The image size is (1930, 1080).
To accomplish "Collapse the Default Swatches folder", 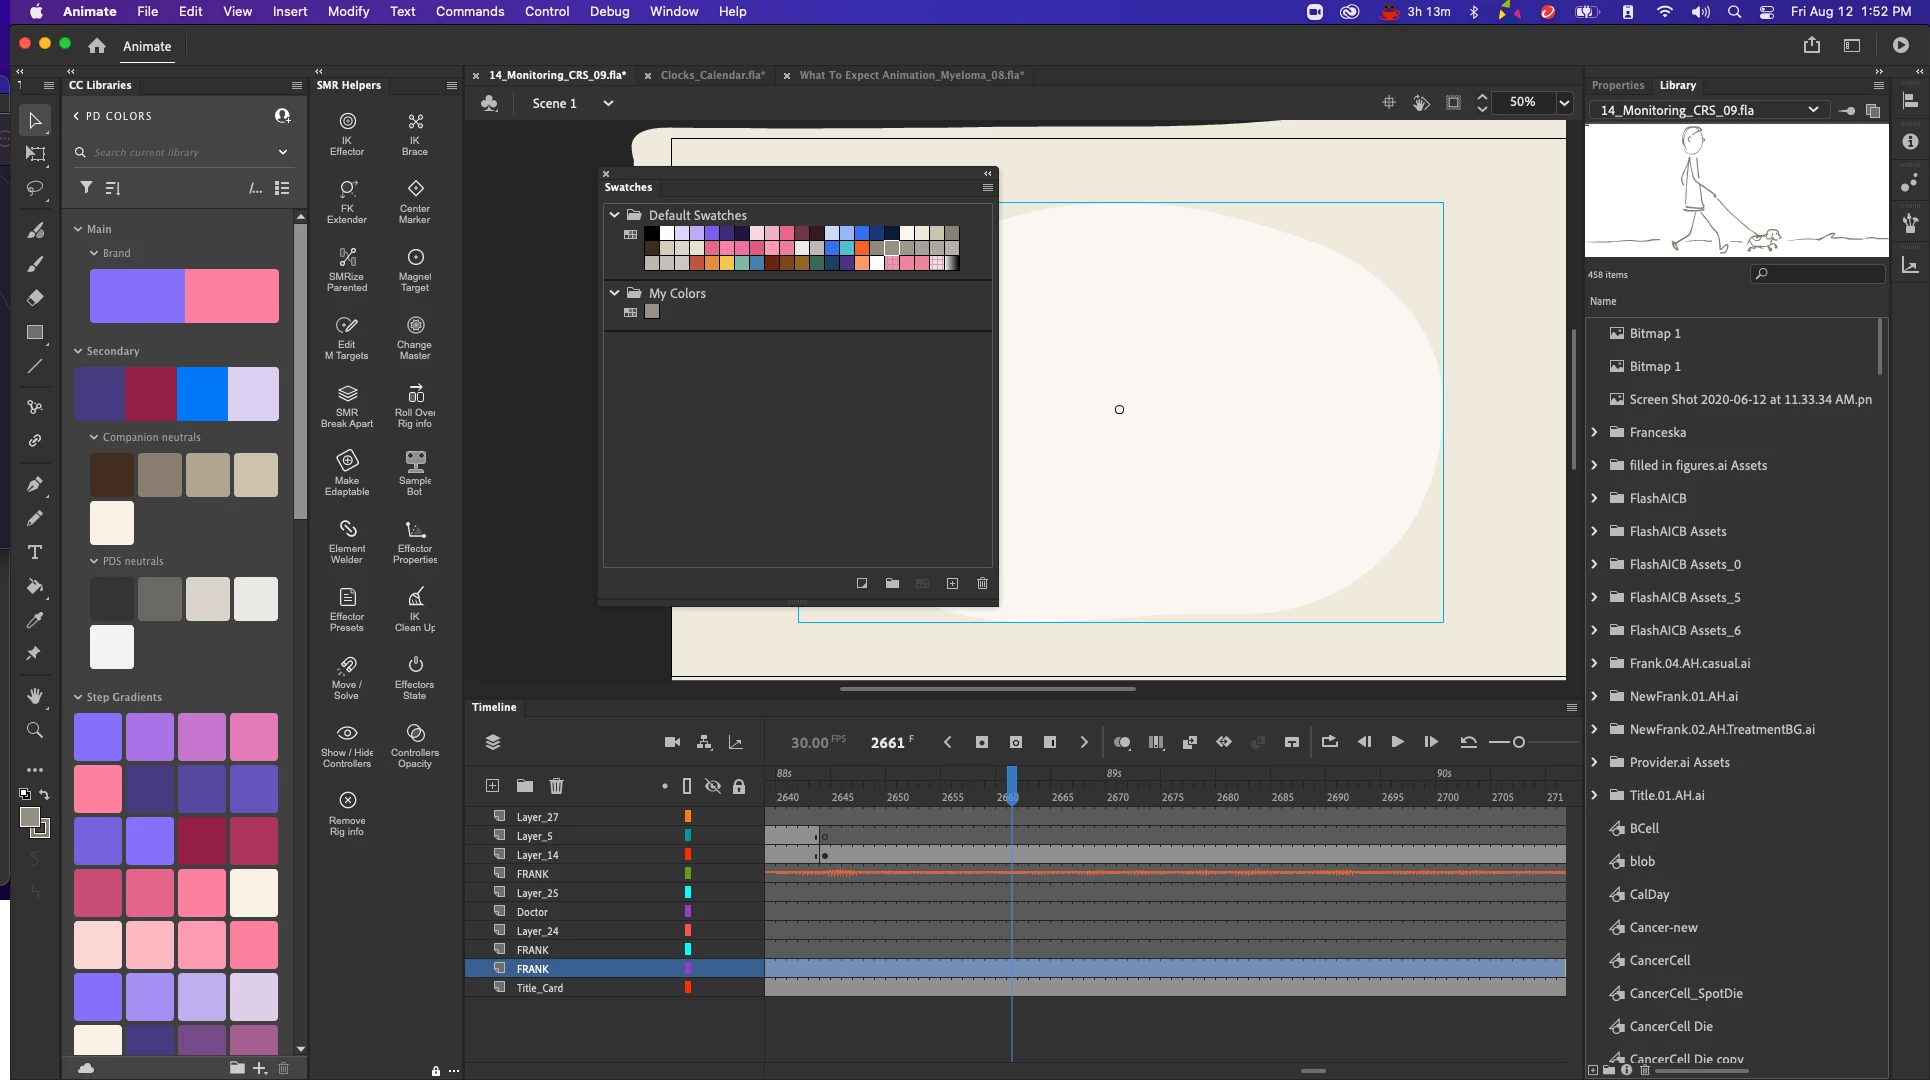I will tap(614, 215).
